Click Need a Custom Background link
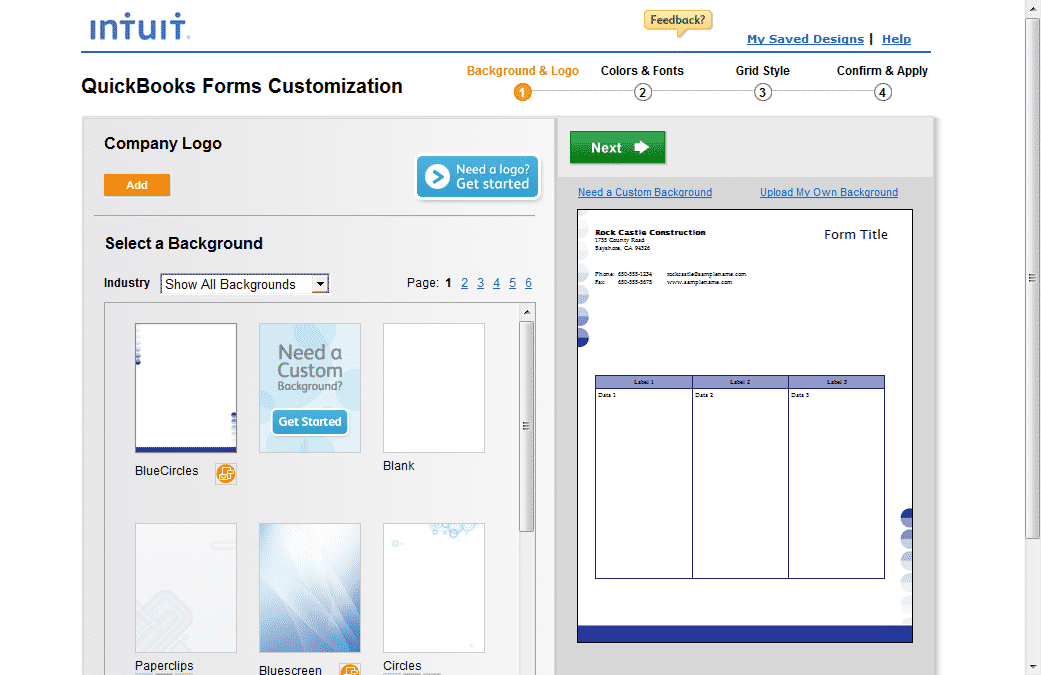The height and width of the screenshot is (675, 1041). click(x=645, y=192)
